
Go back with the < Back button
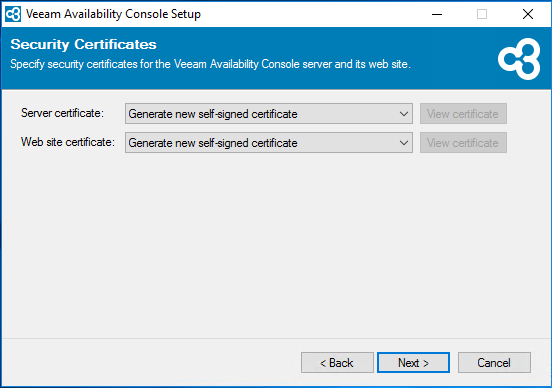coord(337,363)
